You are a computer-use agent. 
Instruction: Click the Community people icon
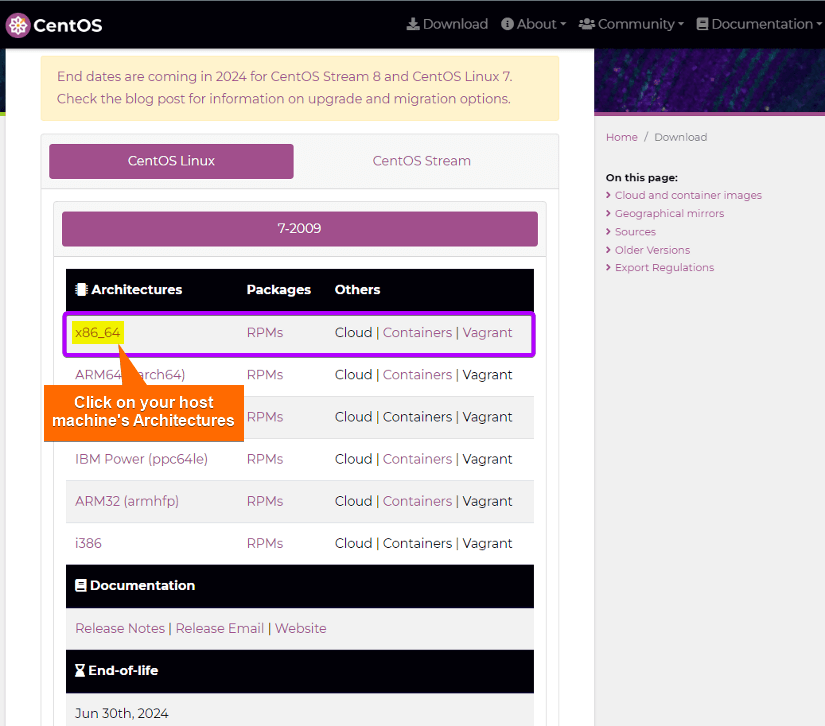click(587, 24)
